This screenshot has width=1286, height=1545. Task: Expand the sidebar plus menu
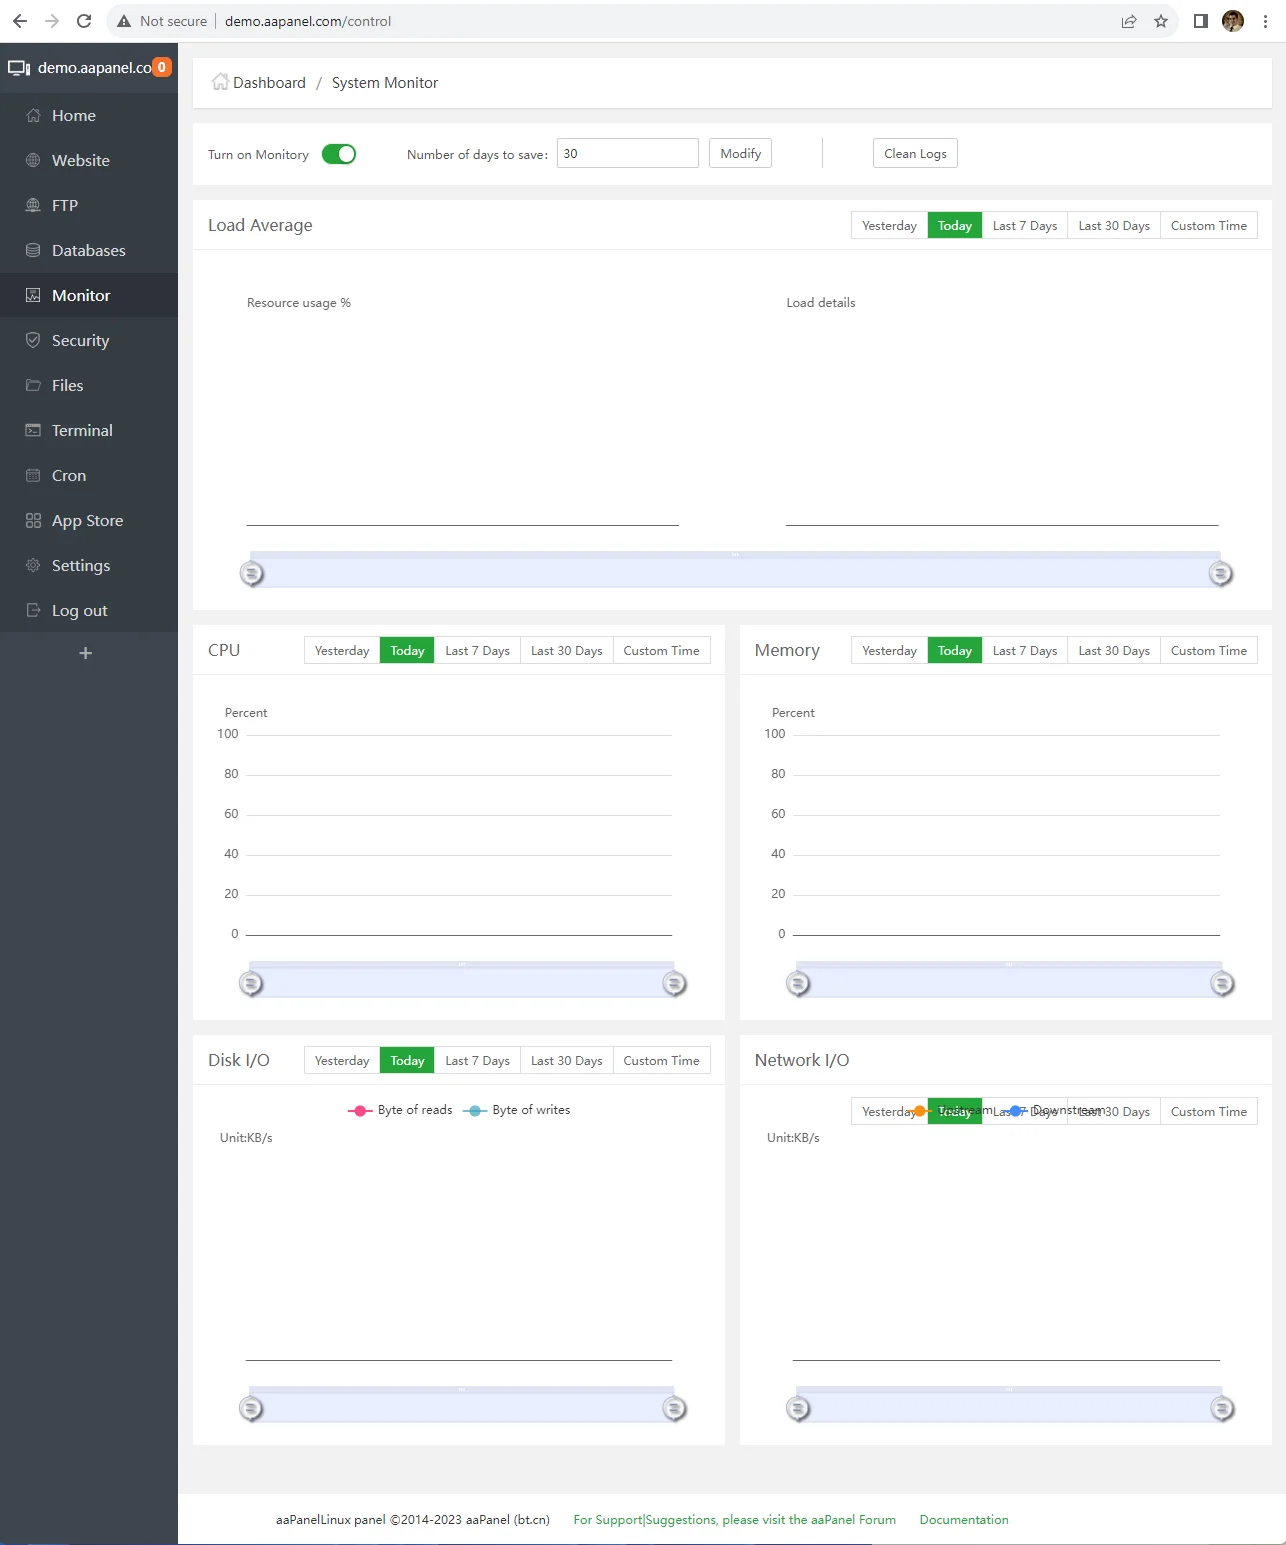click(86, 653)
